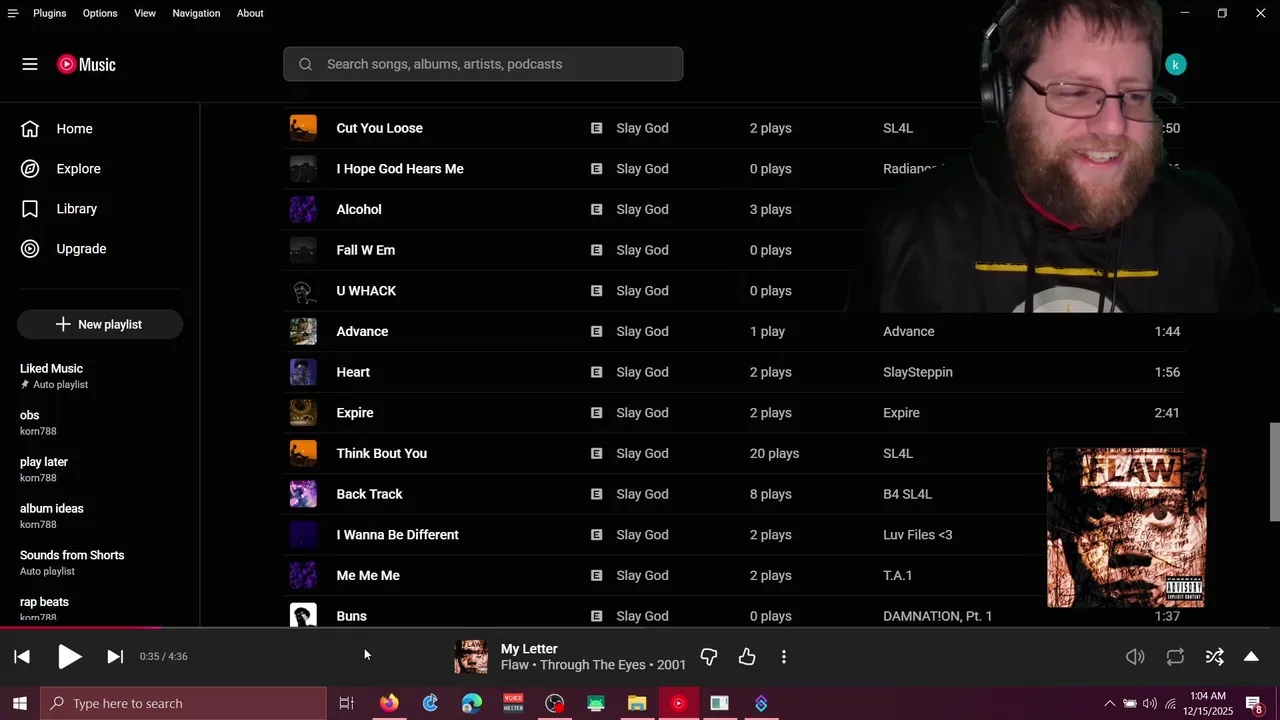Screen dimensions: 1280x720
Task: Launch Firefox from the taskbar
Action: click(389, 703)
